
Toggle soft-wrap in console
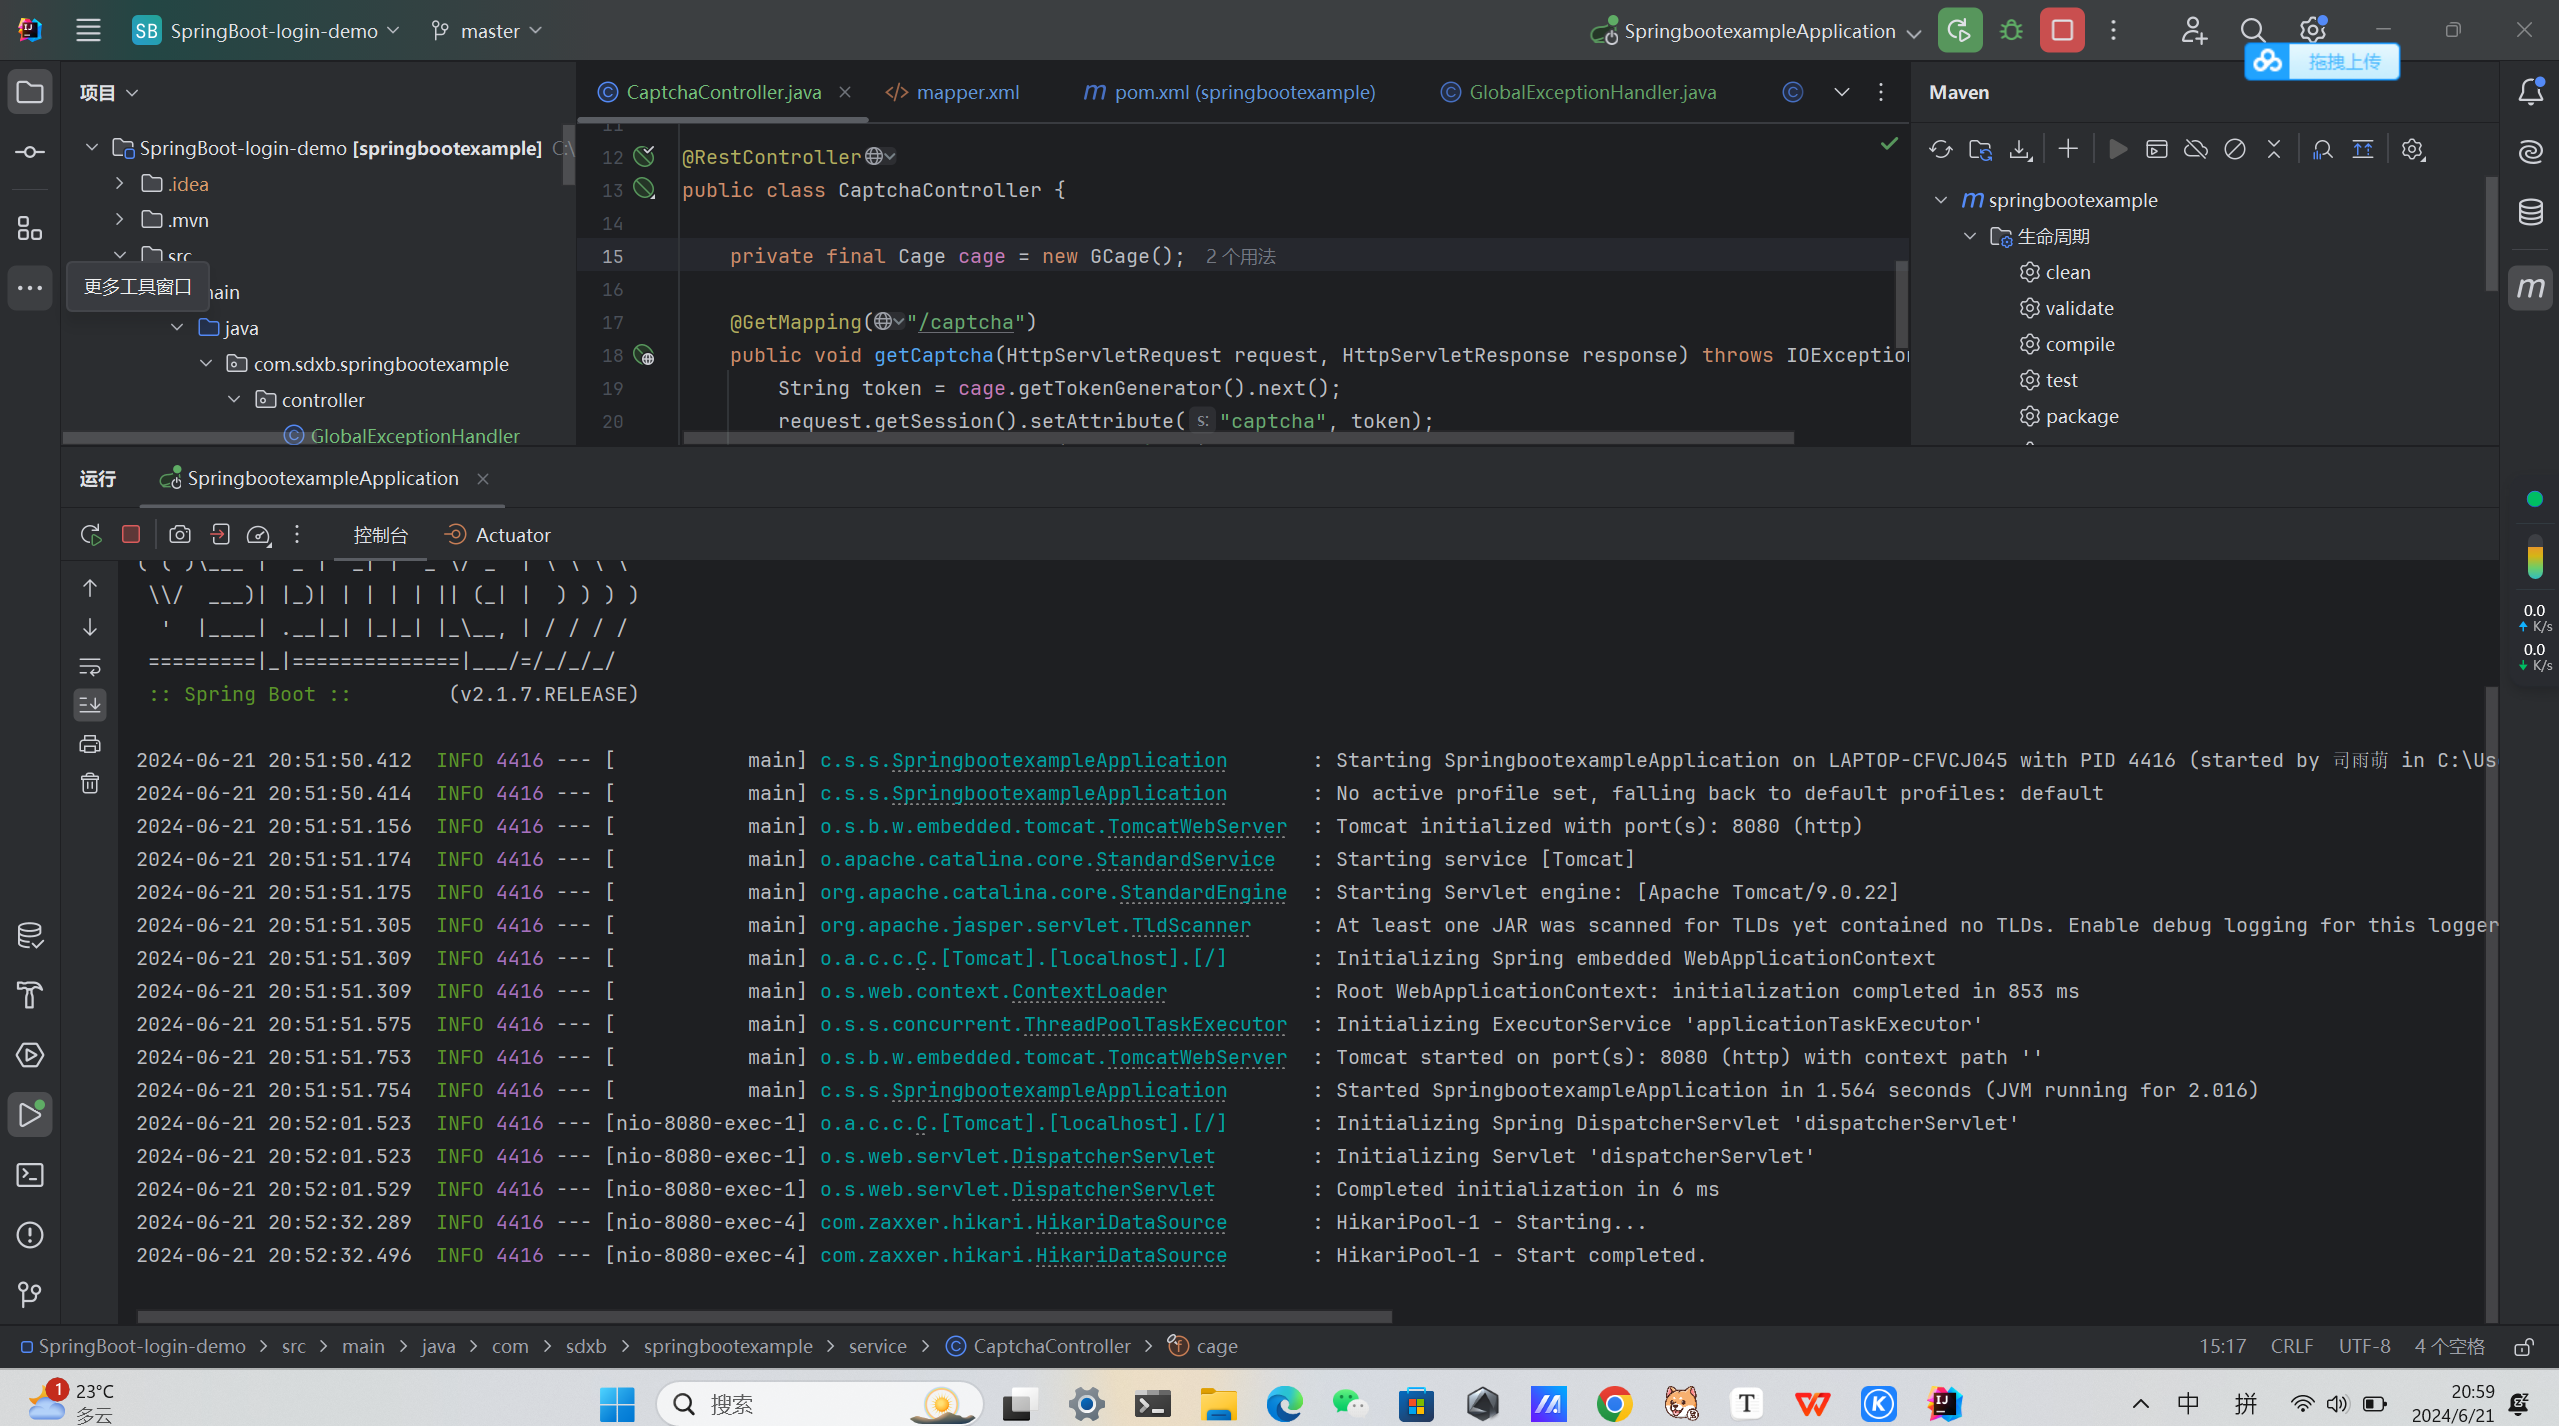[90, 666]
